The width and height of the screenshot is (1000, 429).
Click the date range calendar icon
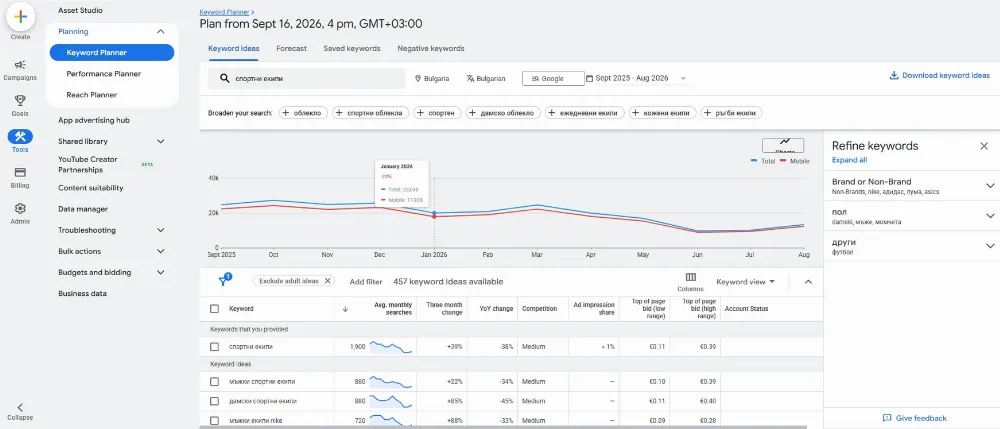tap(589, 78)
